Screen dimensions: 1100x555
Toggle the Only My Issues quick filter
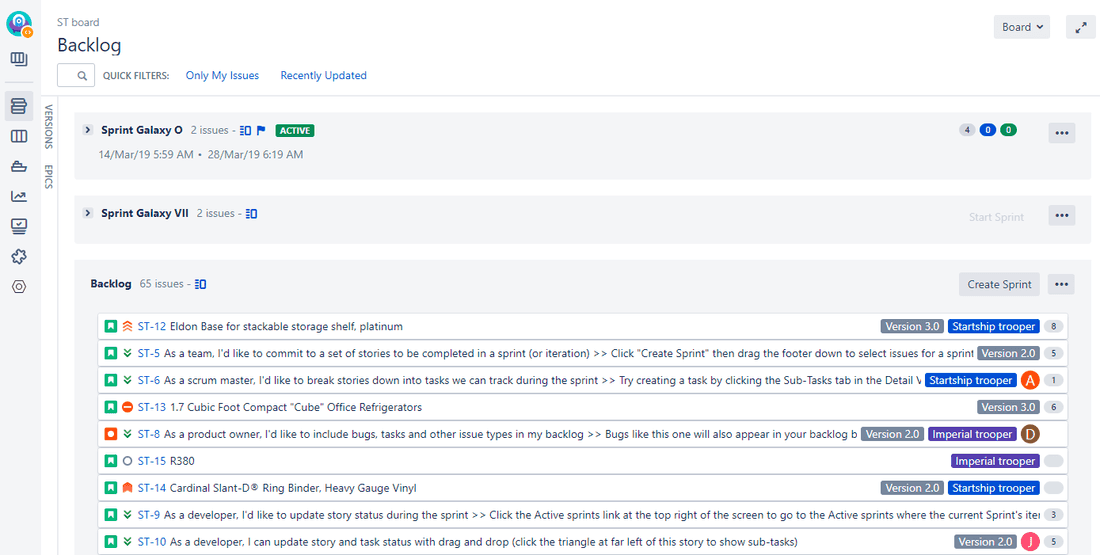pos(222,76)
